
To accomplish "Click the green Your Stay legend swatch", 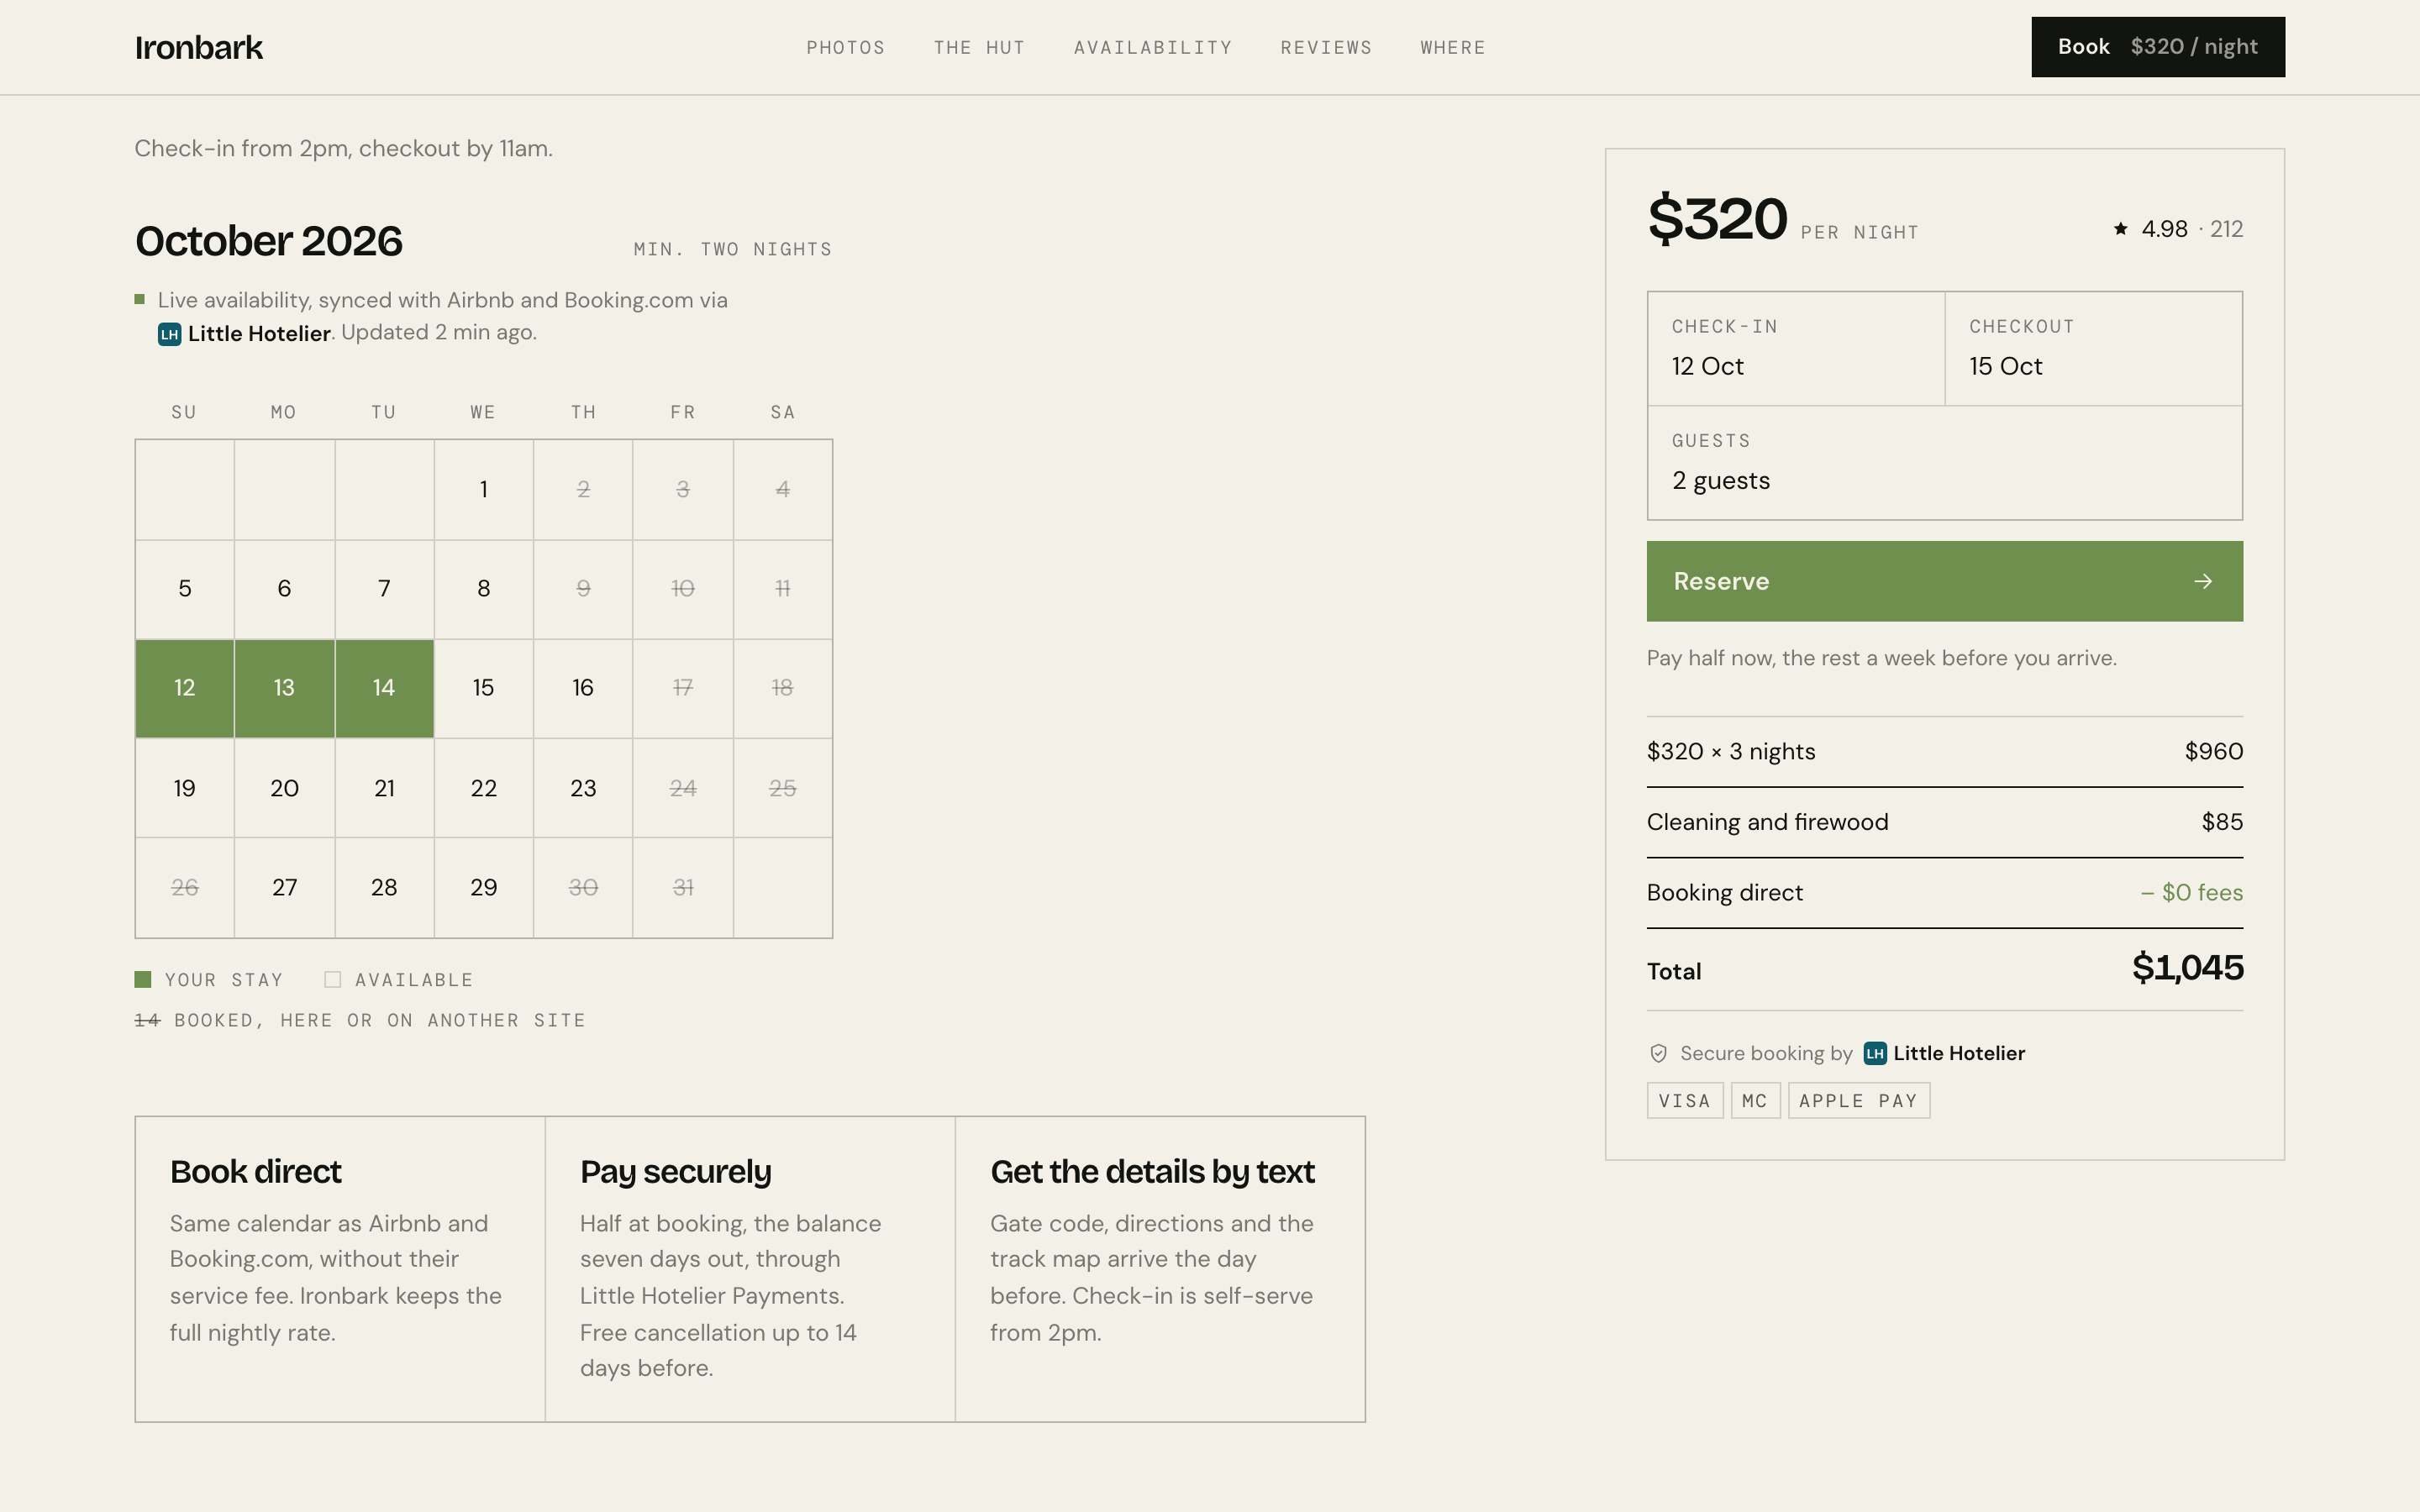I will tap(143, 979).
